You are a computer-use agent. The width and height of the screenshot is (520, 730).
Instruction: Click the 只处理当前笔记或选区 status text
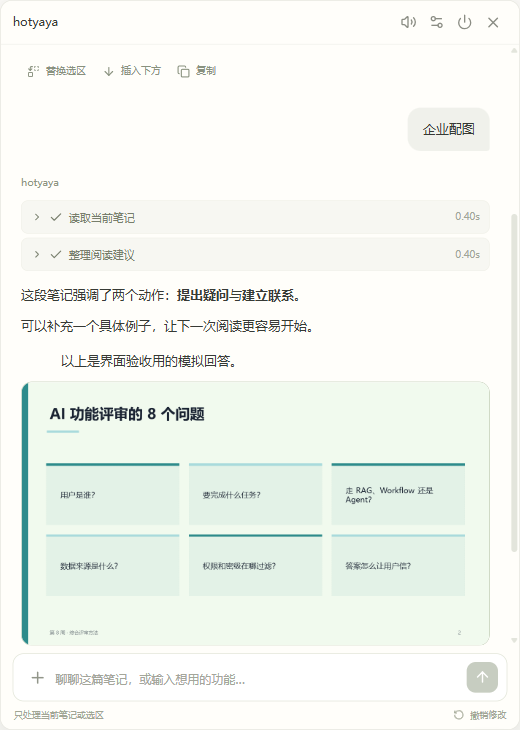(59, 715)
